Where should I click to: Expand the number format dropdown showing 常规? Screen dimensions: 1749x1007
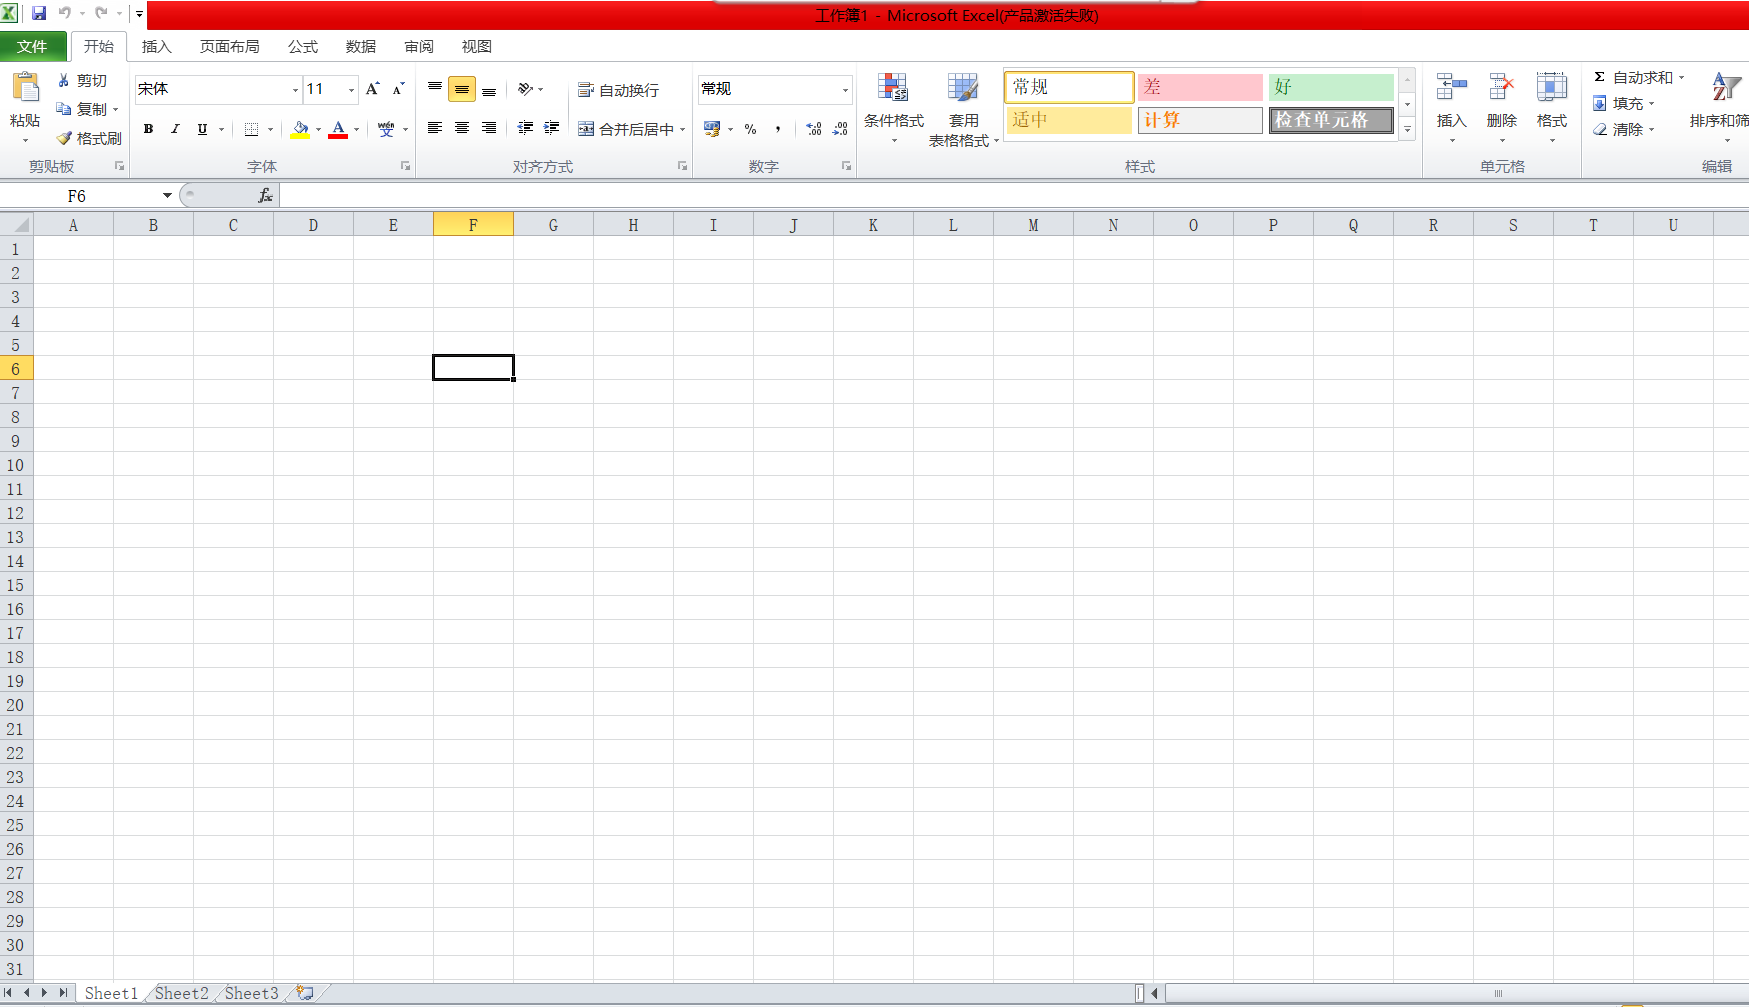(x=845, y=90)
